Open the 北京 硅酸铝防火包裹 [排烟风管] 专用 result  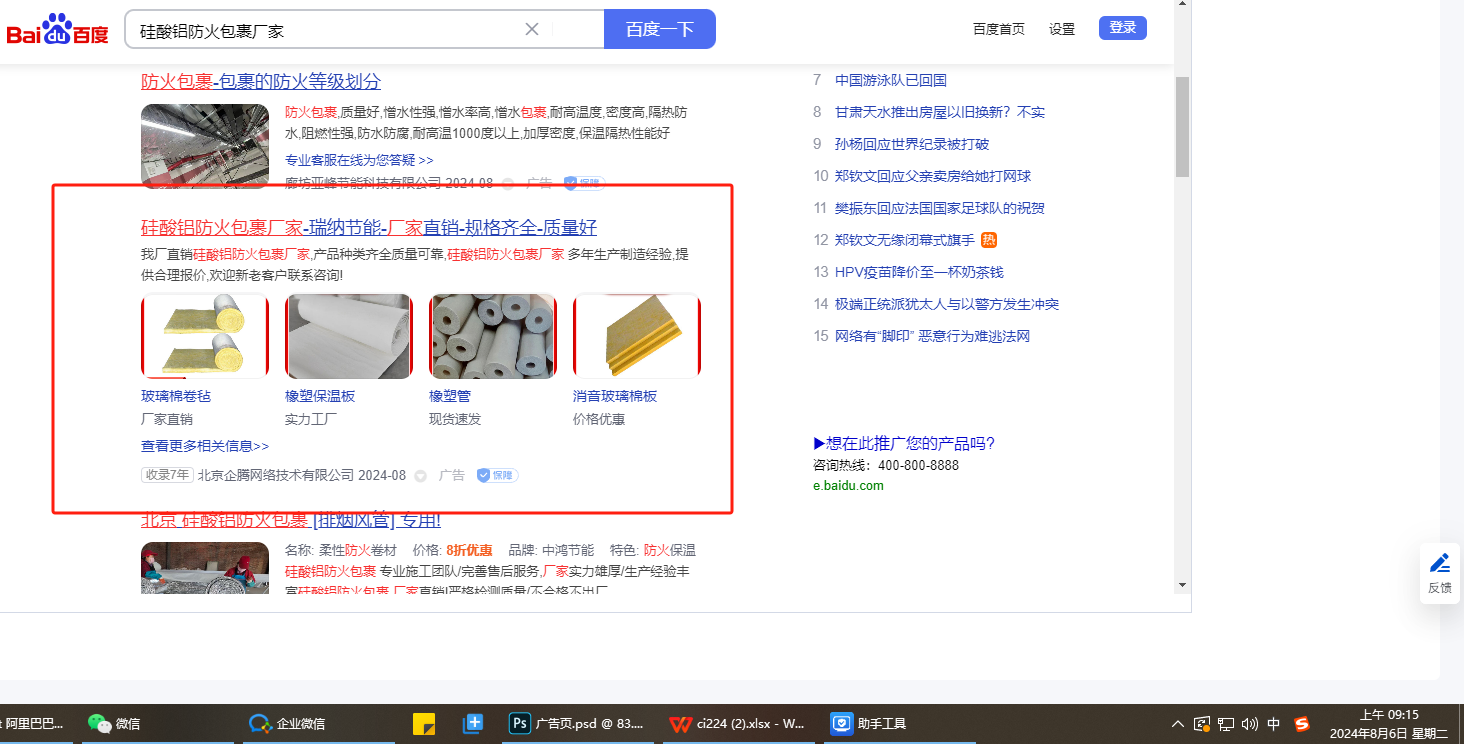click(291, 520)
